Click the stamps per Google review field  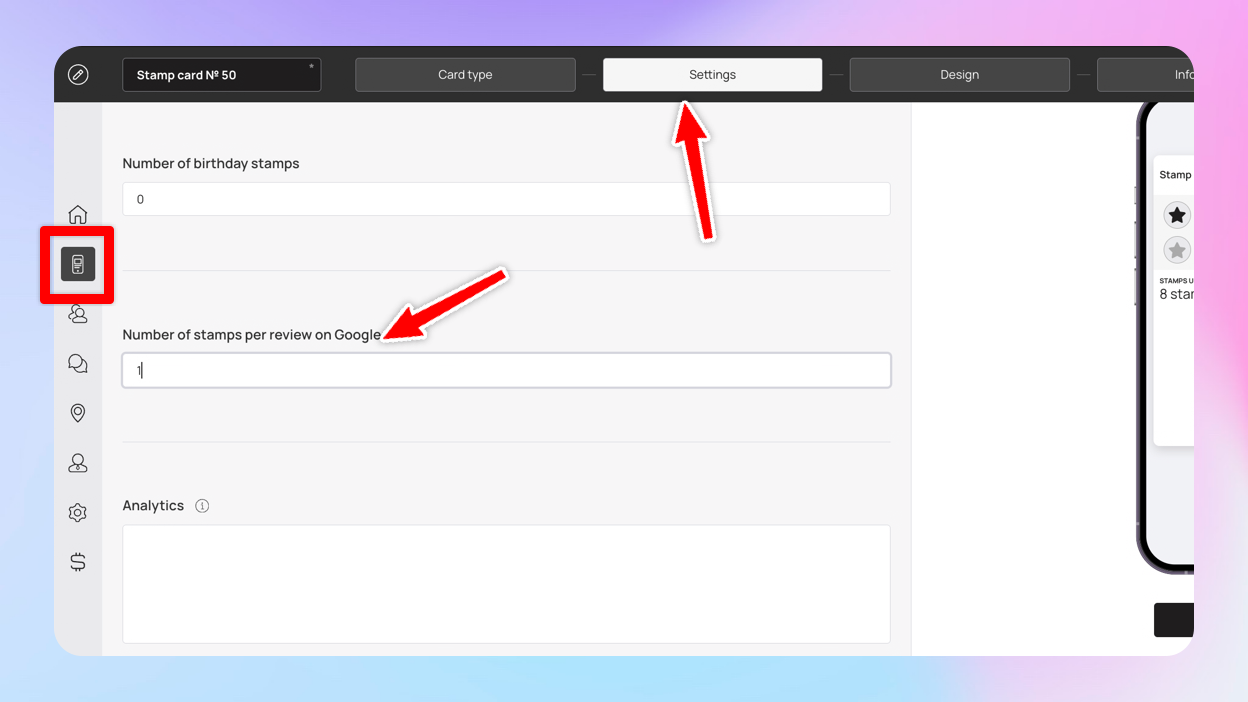[x=506, y=370]
